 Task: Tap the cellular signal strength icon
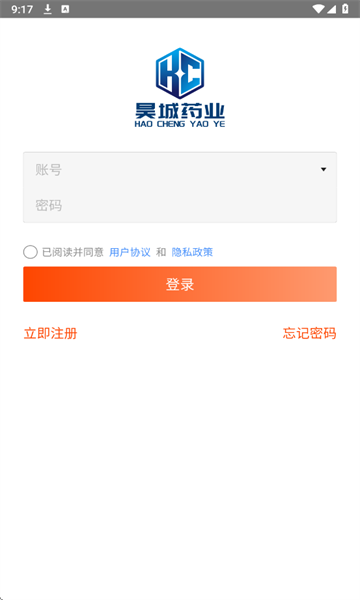331,9
